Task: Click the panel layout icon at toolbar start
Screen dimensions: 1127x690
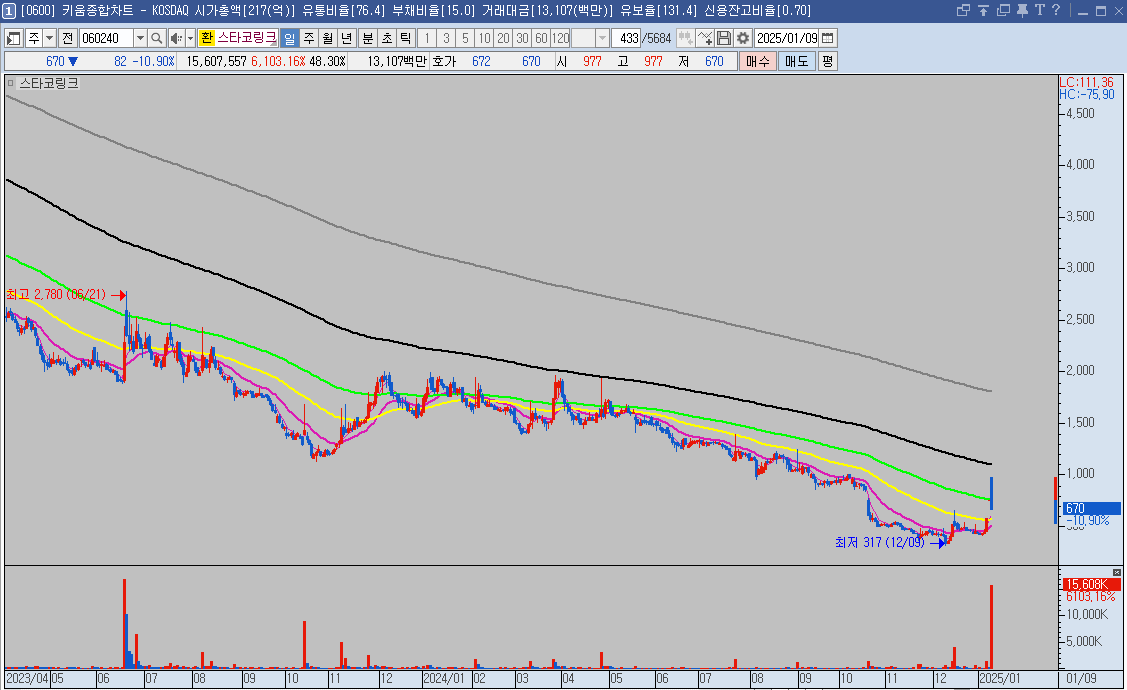Action: [x=14, y=38]
